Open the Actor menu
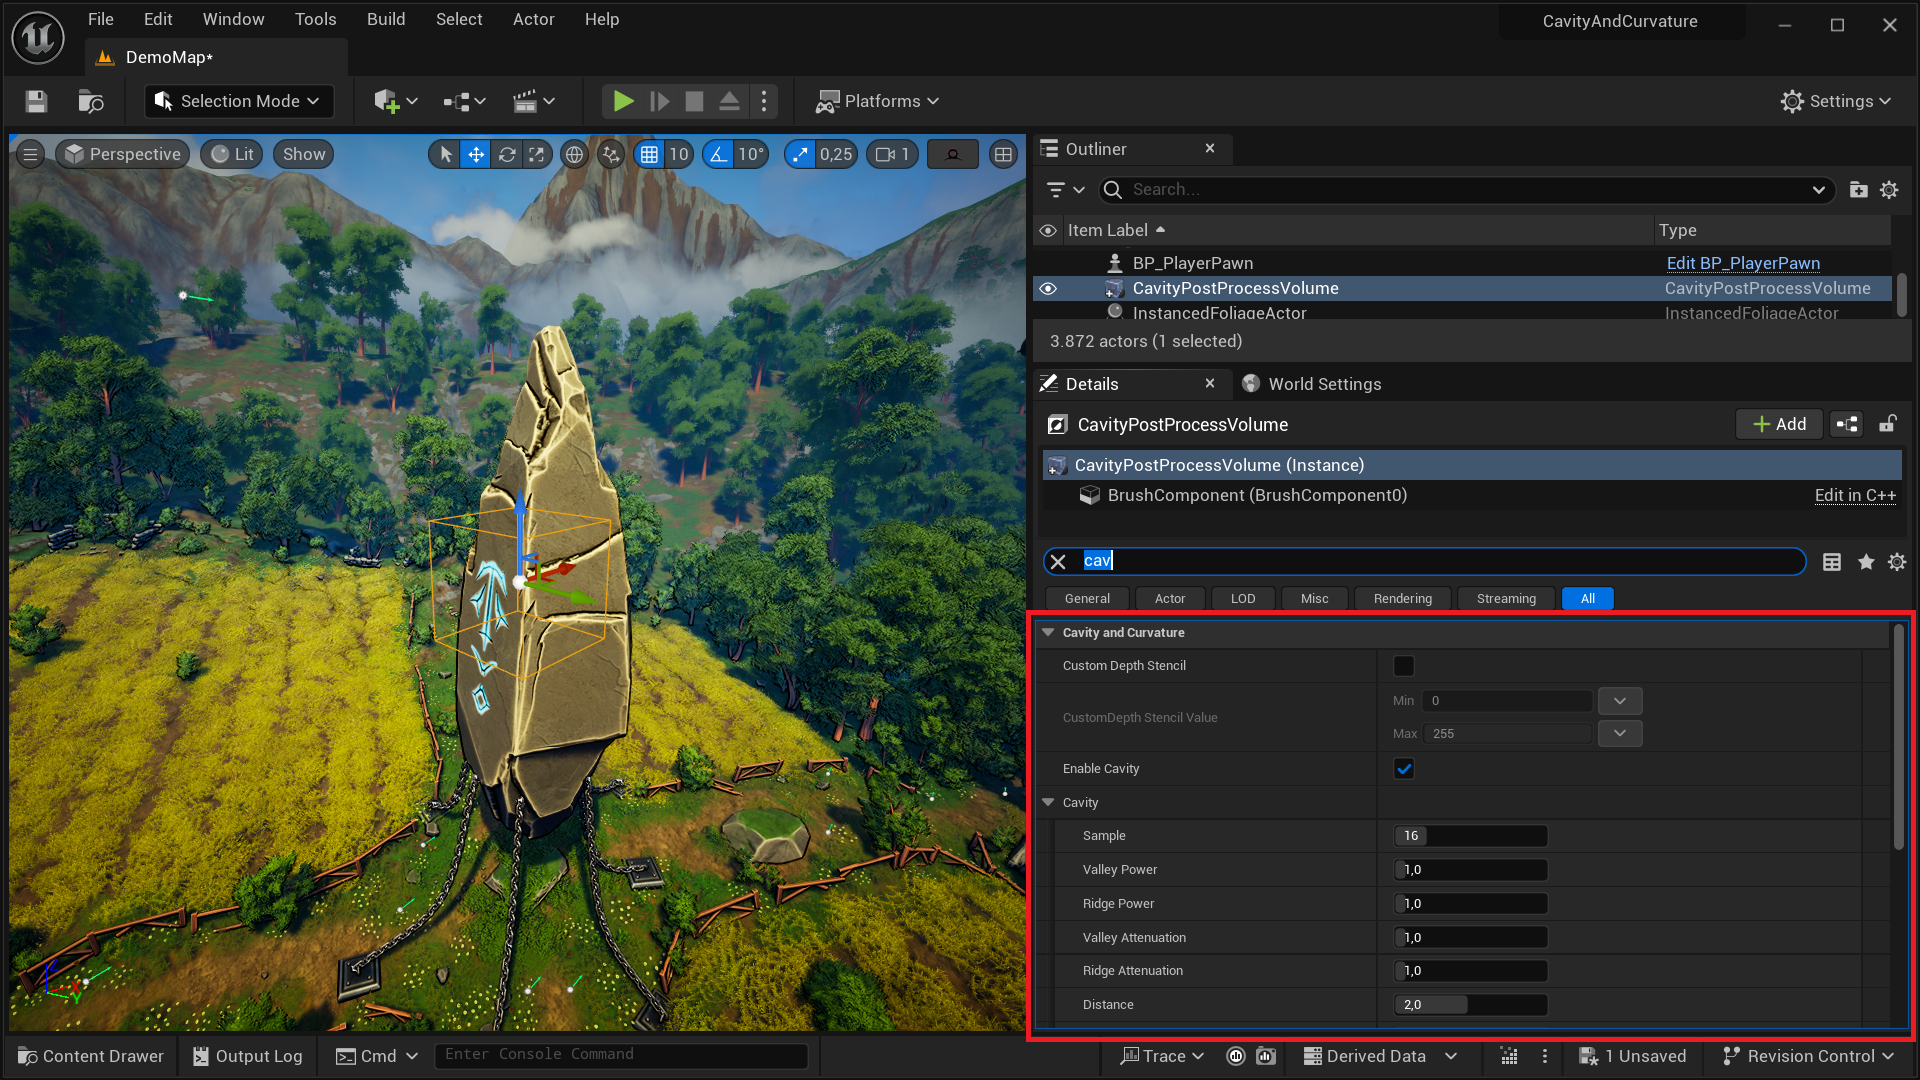This screenshot has width=1920, height=1080. (x=533, y=19)
